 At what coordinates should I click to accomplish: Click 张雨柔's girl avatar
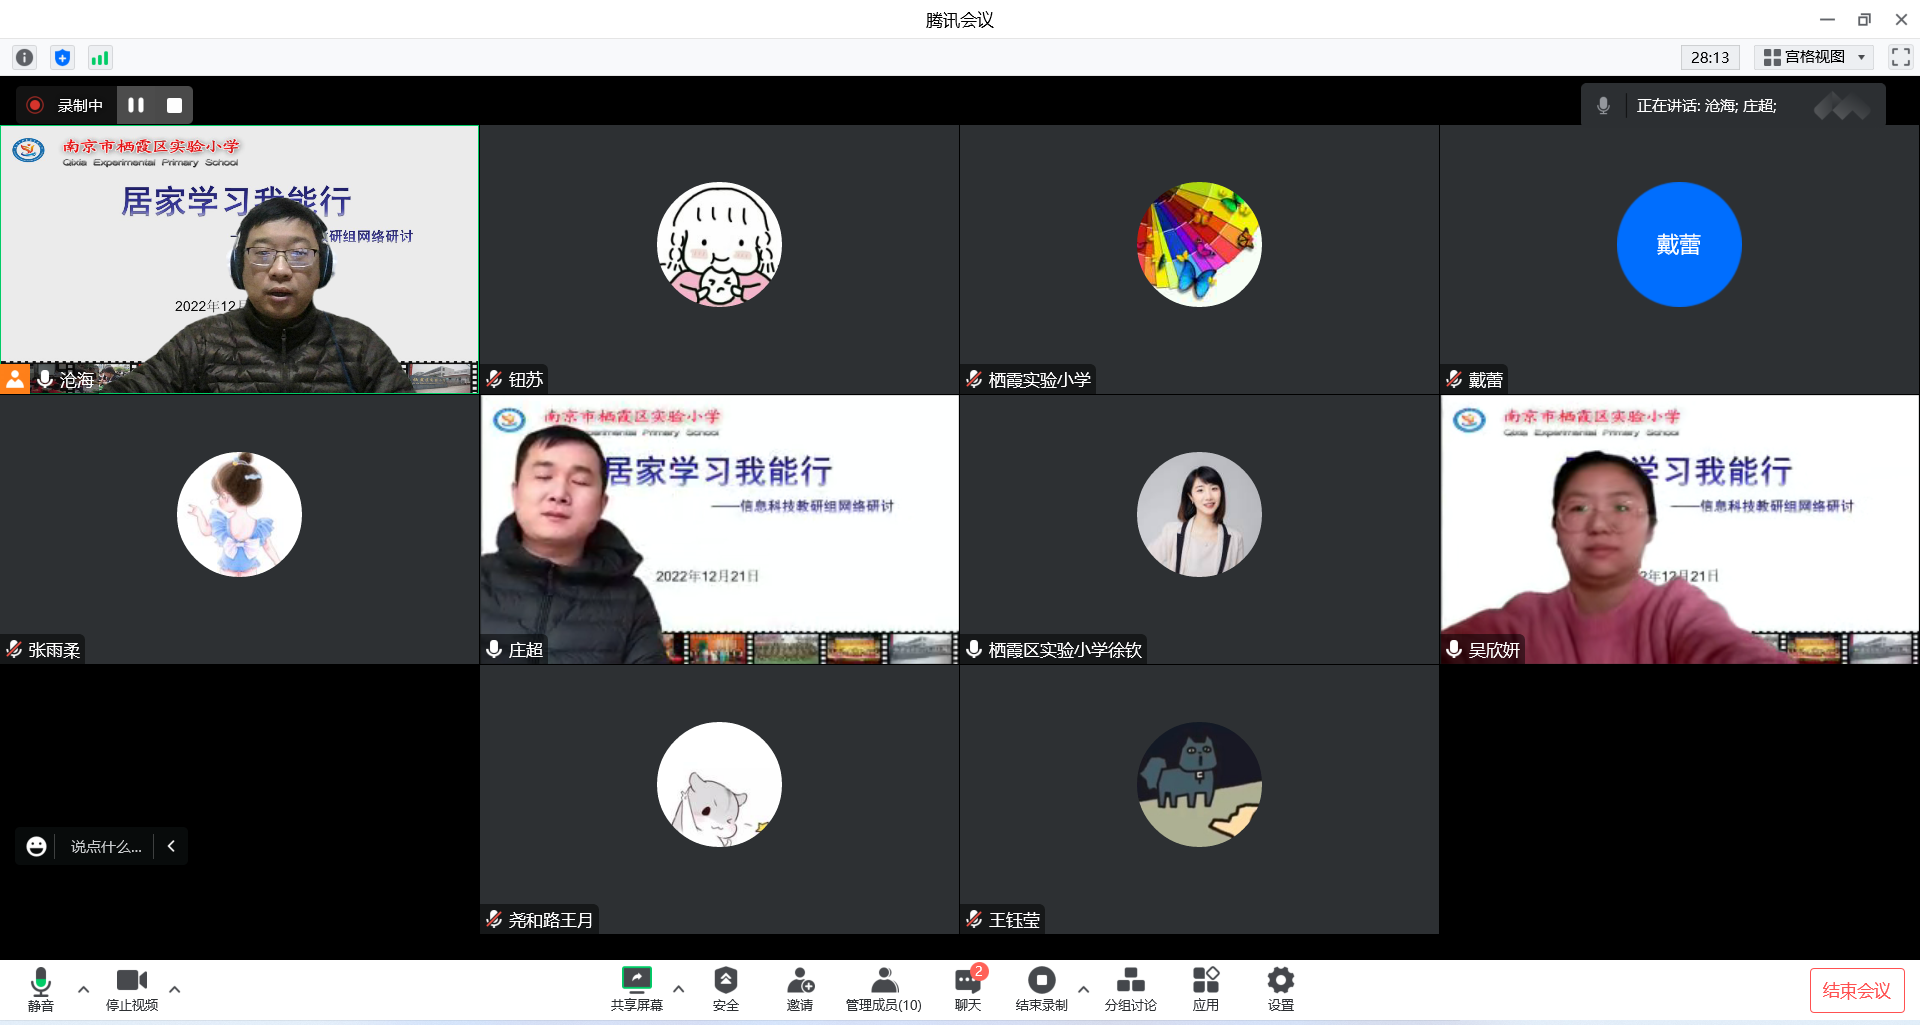pos(239,514)
